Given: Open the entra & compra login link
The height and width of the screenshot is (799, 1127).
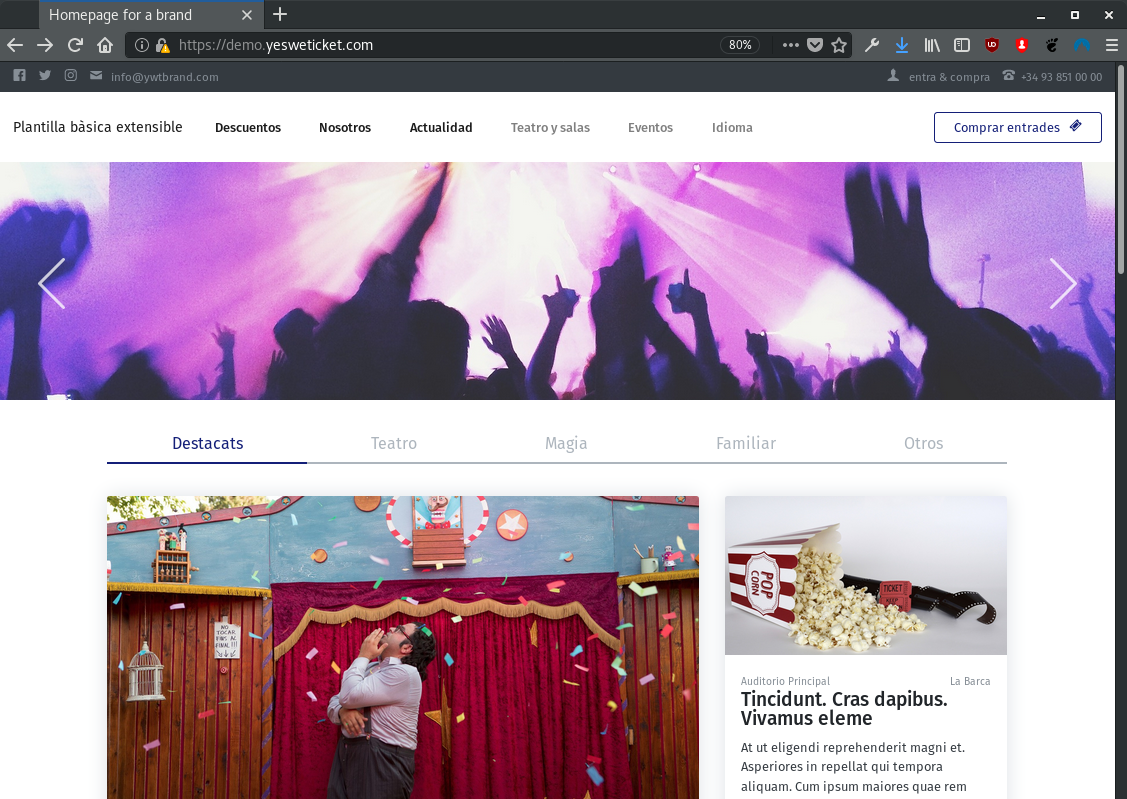Looking at the screenshot, I should click(948, 77).
